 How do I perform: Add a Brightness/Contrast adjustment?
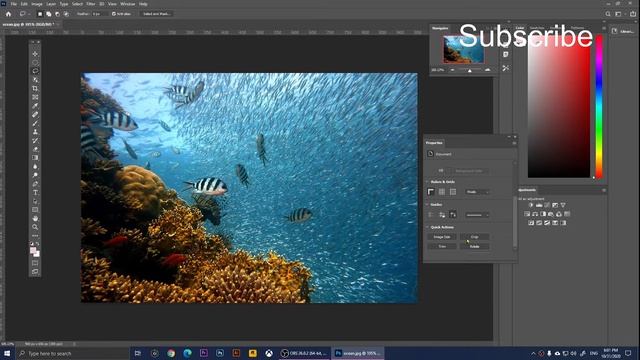[x=531, y=205]
